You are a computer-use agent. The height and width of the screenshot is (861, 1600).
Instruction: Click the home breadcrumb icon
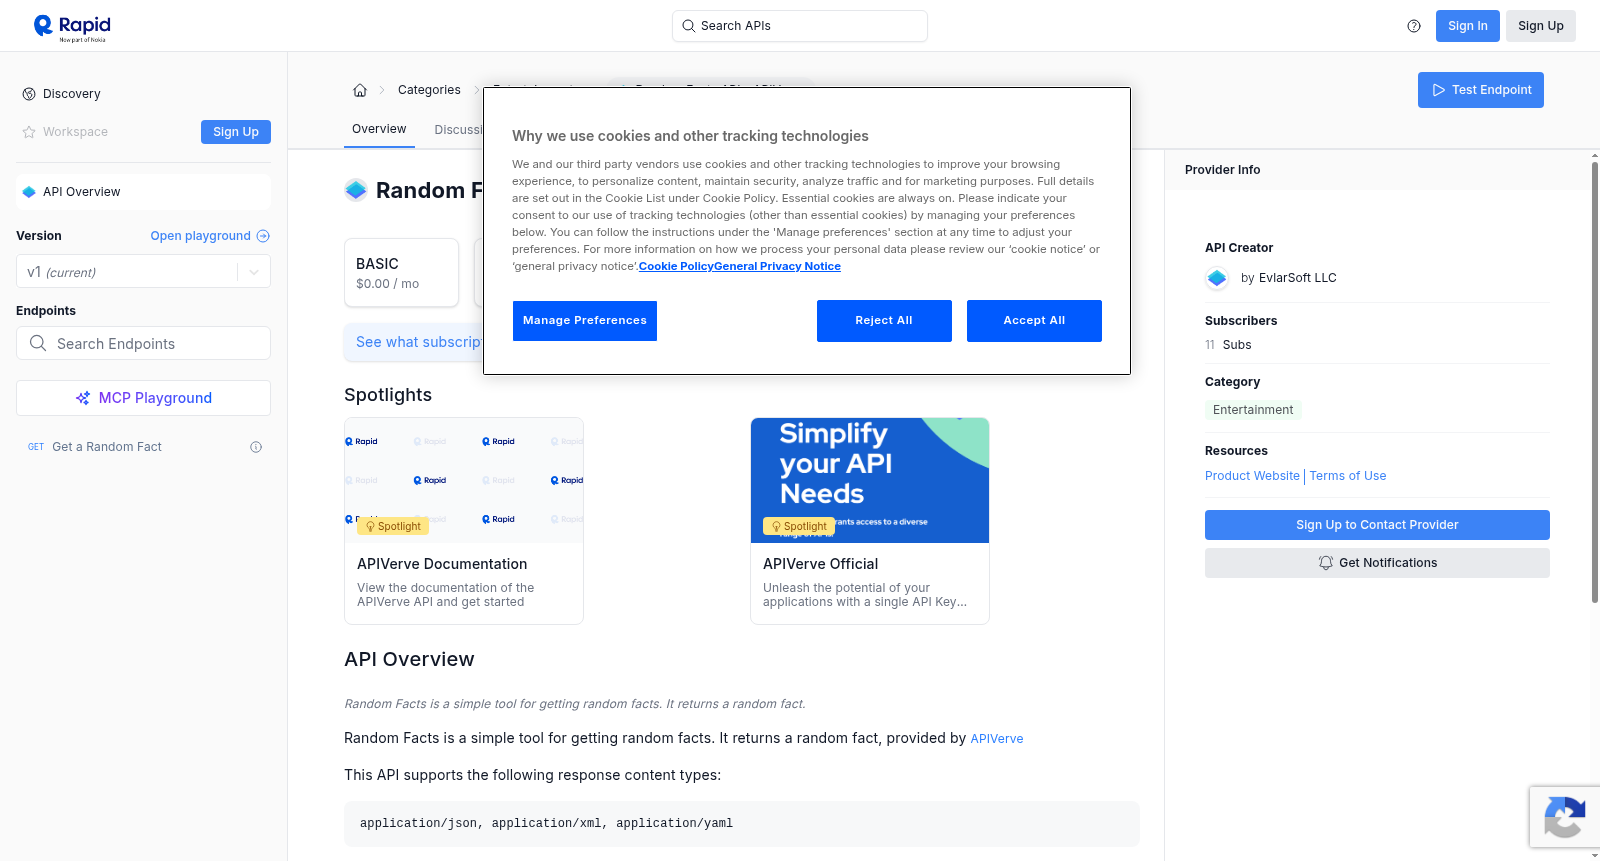360,90
